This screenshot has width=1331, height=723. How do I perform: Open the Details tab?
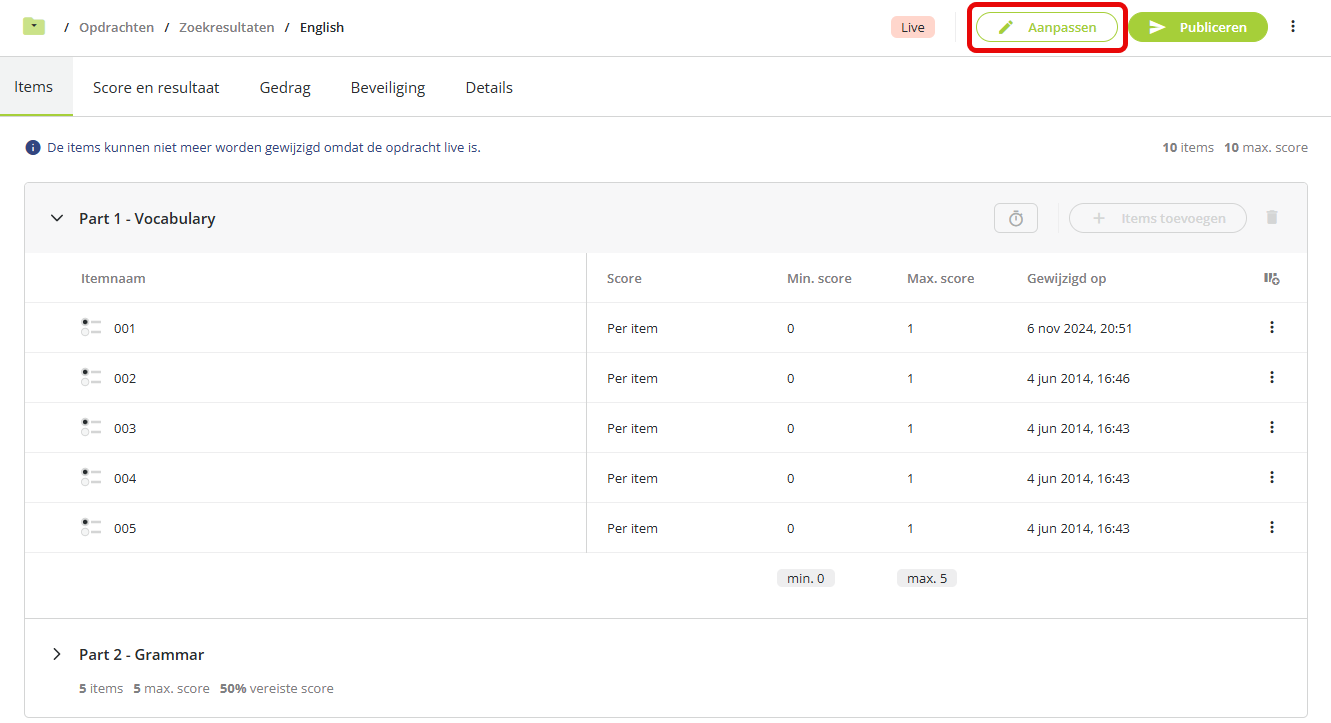click(x=489, y=88)
